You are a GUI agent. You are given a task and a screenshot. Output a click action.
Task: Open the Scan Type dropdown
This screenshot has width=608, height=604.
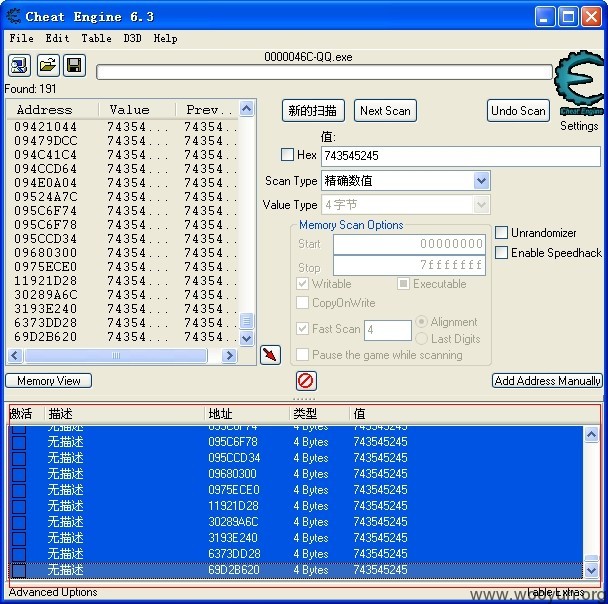481,181
